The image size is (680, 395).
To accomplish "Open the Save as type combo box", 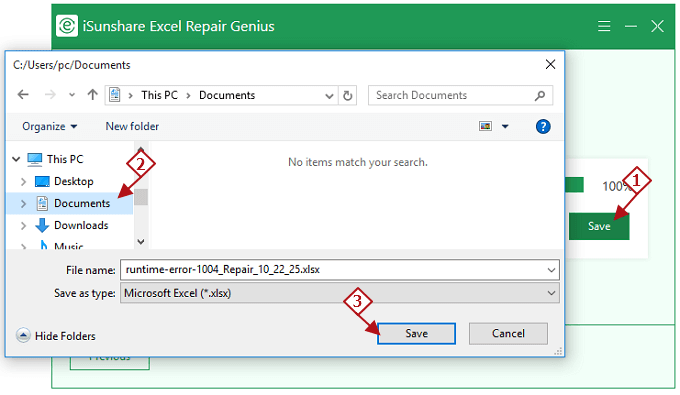I will [x=340, y=293].
